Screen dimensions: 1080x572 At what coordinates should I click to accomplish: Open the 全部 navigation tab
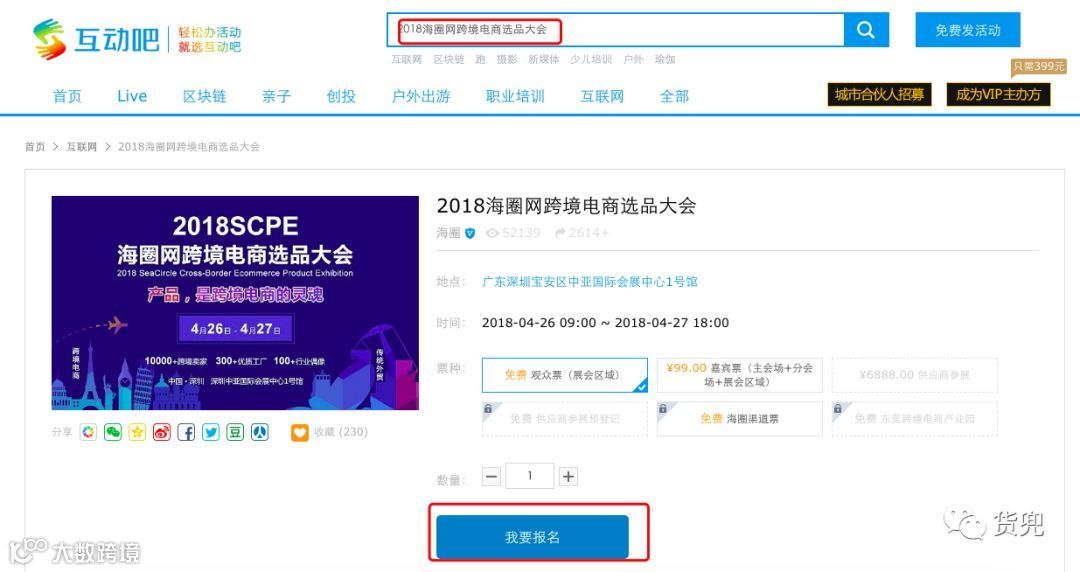[674, 96]
